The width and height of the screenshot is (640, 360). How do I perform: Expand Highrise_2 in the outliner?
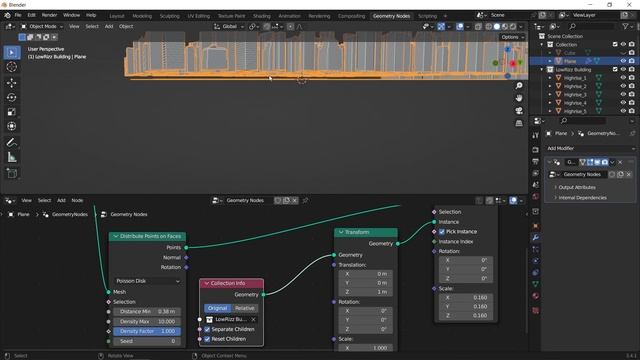coord(550,87)
